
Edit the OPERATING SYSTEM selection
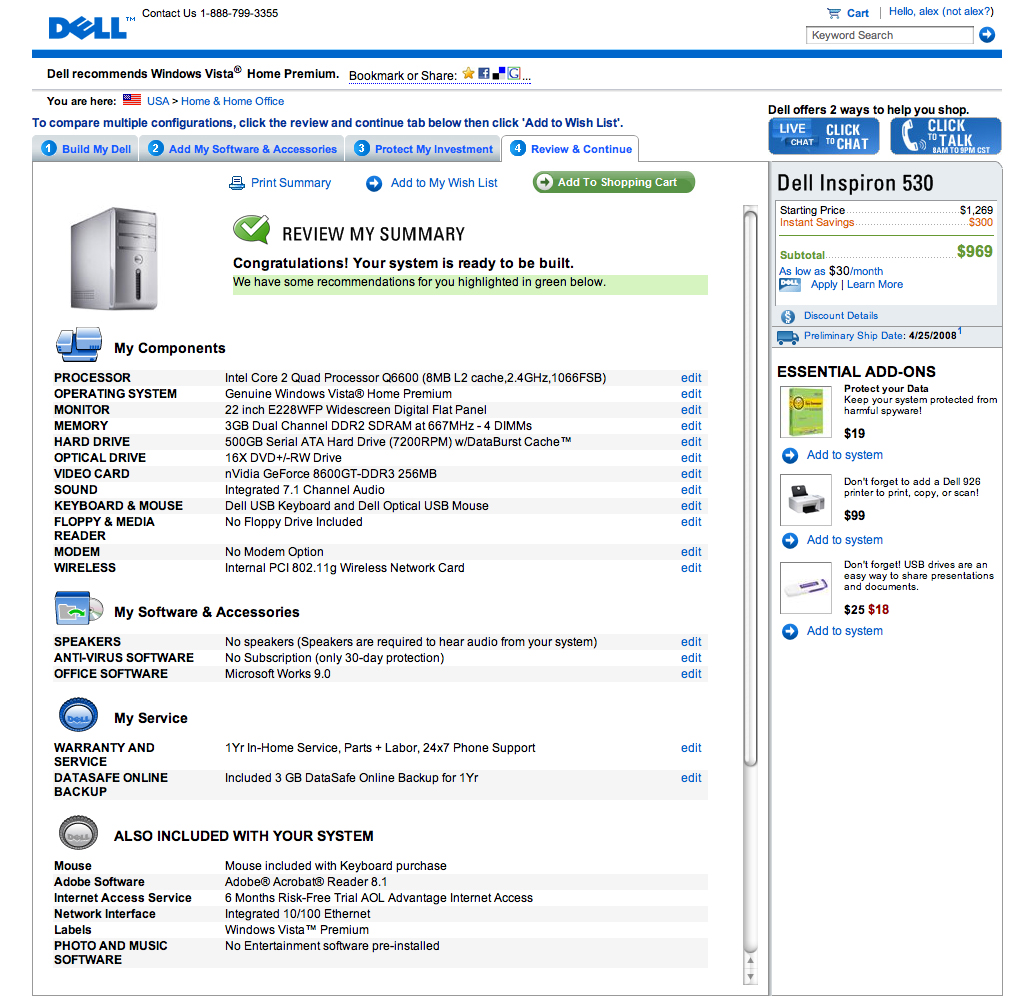(x=691, y=394)
